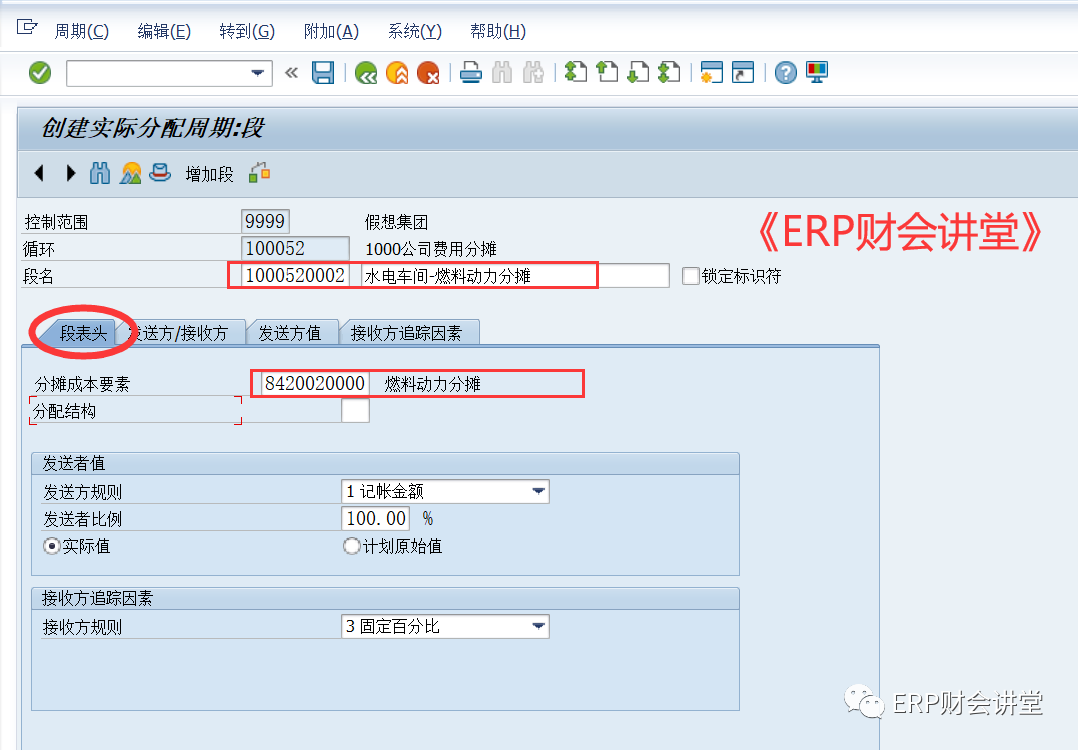Image resolution: width=1078 pixels, height=750 pixels.
Task: Go to the last page icon
Action: [x=669, y=72]
